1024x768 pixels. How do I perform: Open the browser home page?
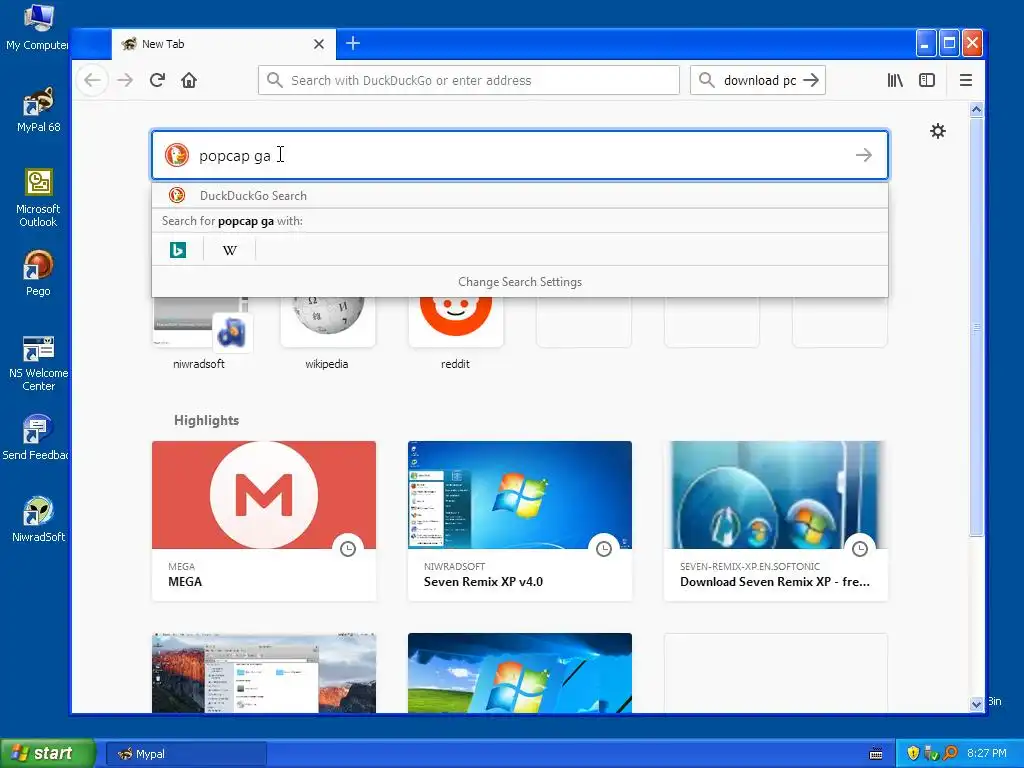(189, 80)
